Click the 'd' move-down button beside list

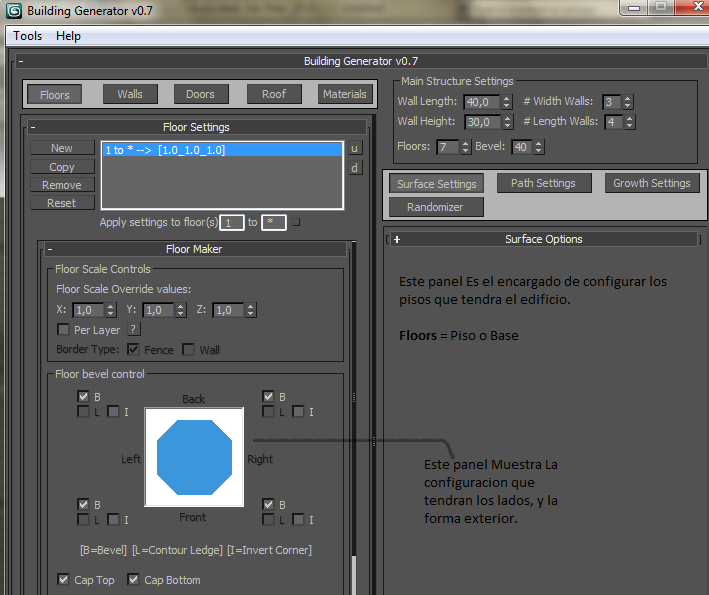click(x=354, y=168)
